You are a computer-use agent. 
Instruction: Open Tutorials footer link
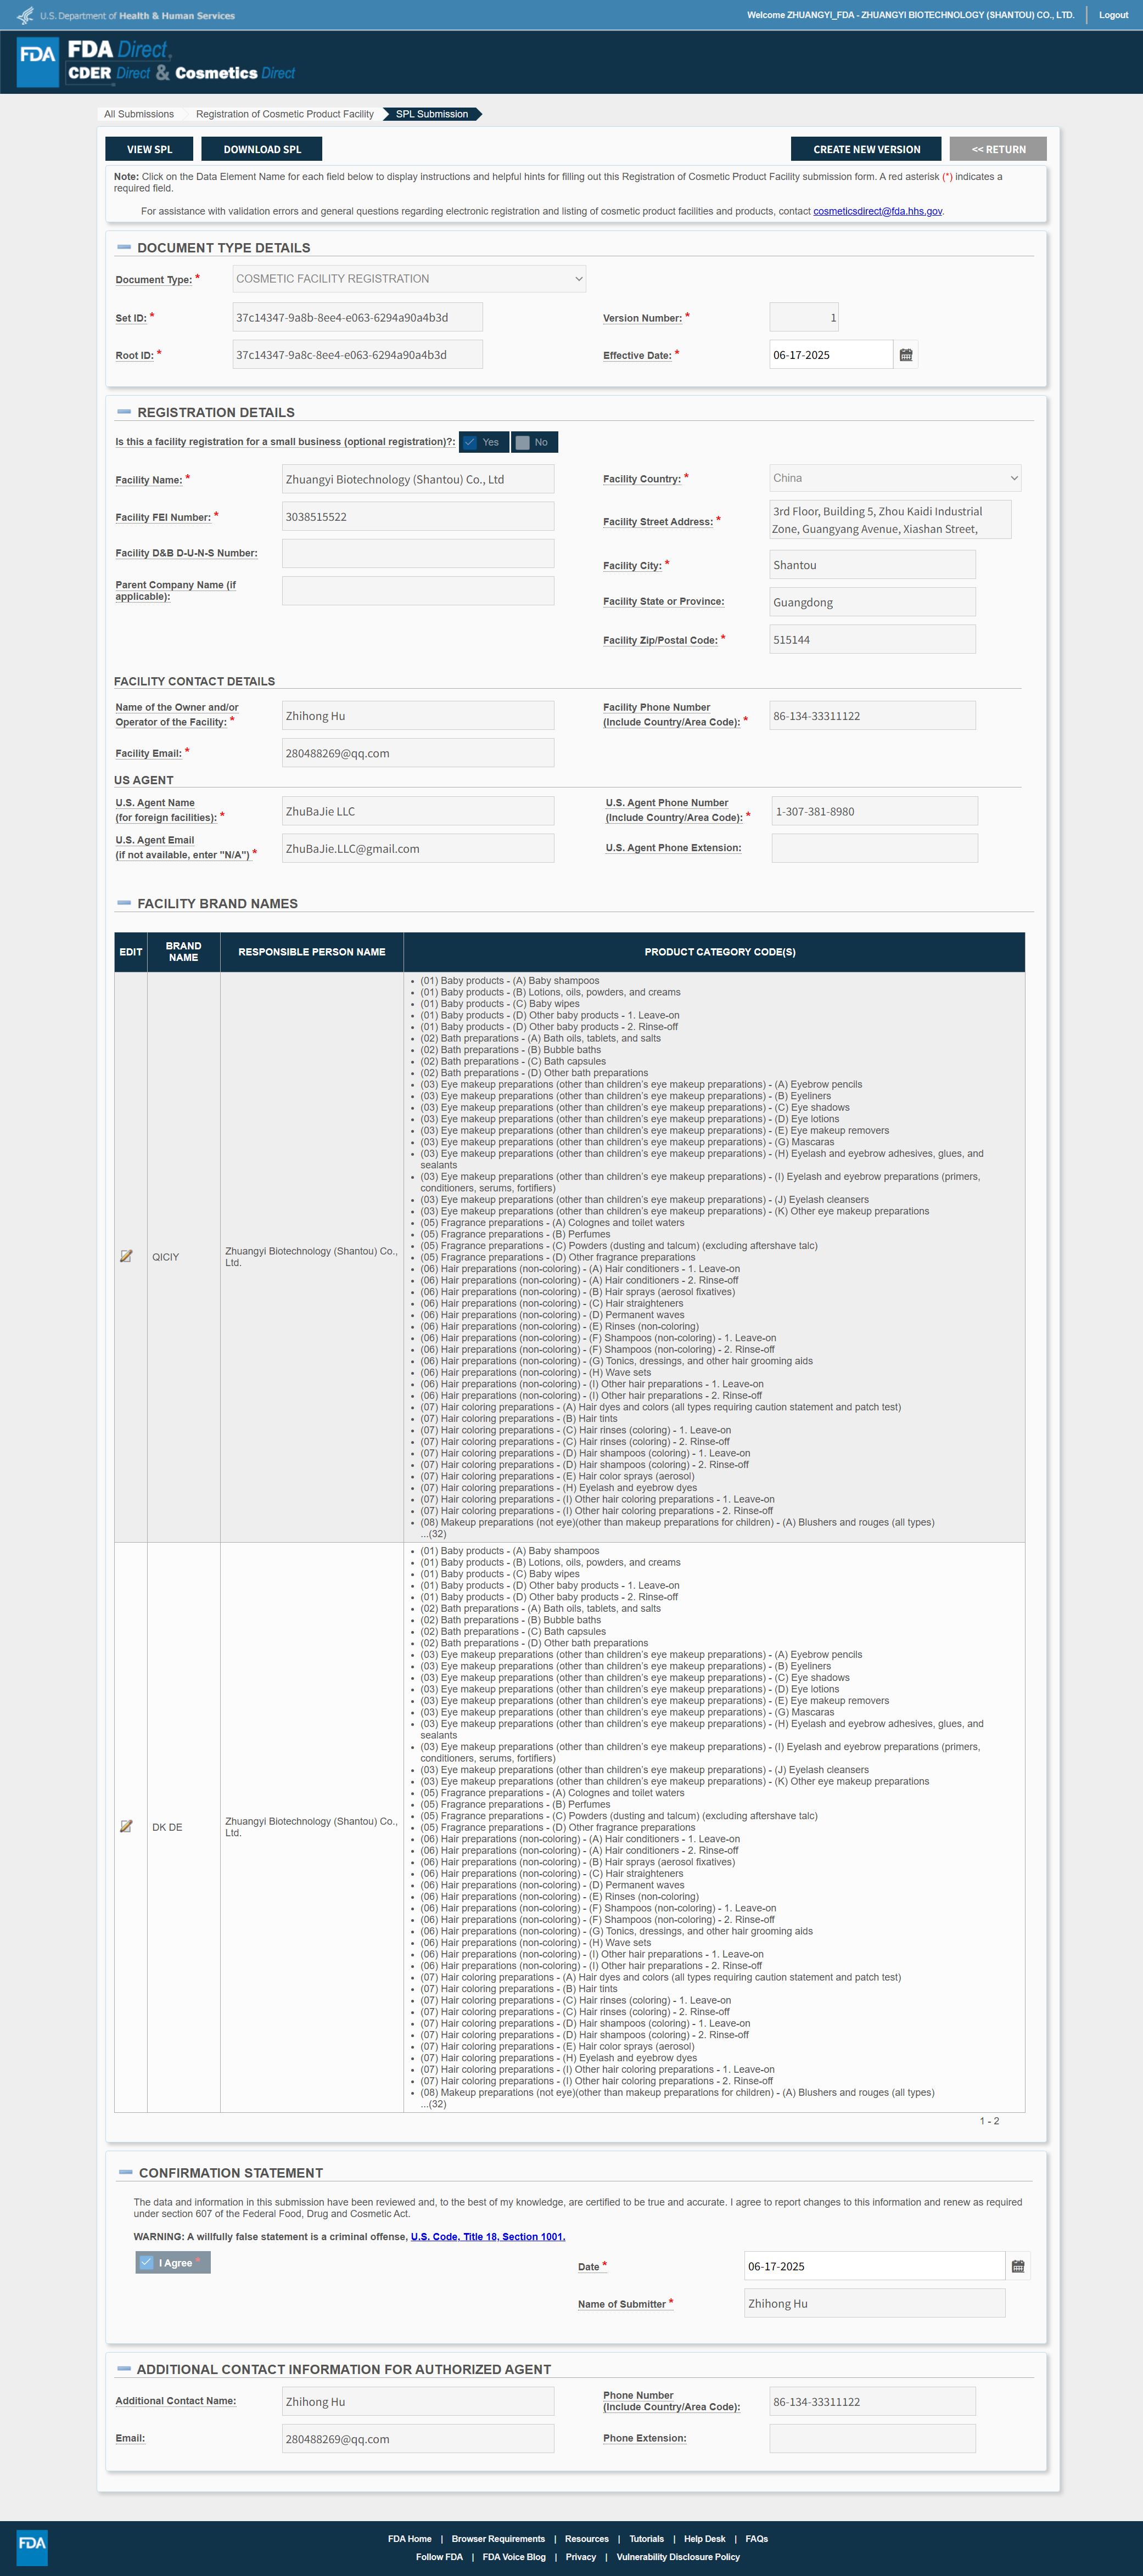point(646,2539)
